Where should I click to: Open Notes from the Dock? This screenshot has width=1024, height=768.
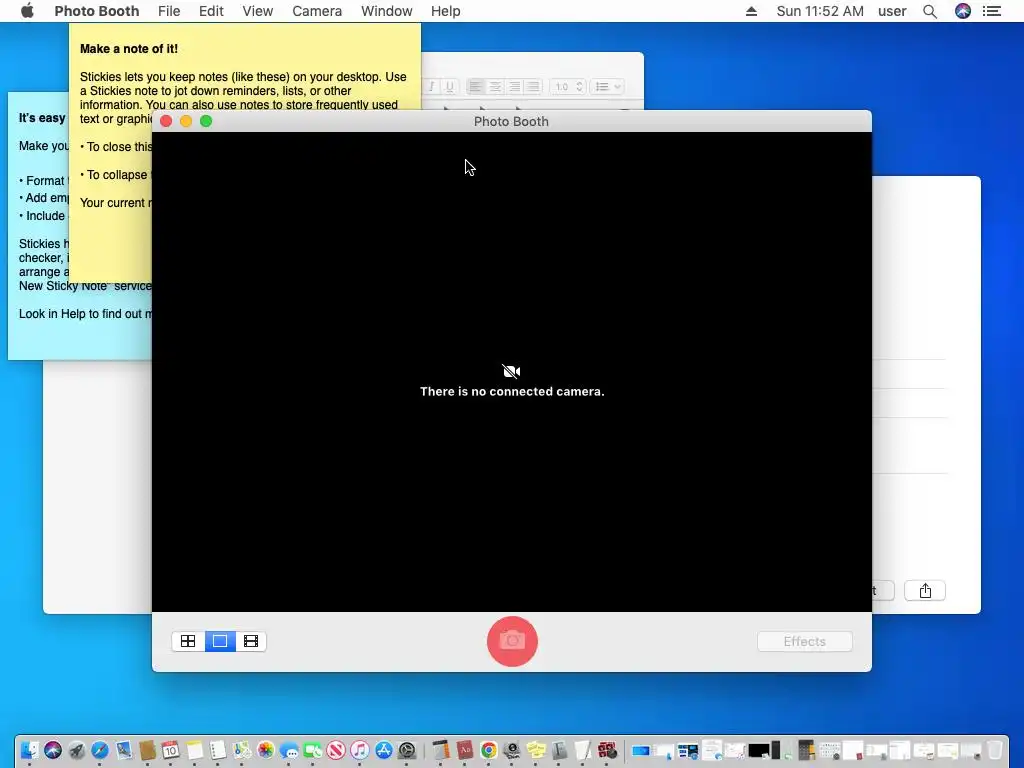[195, 750]
